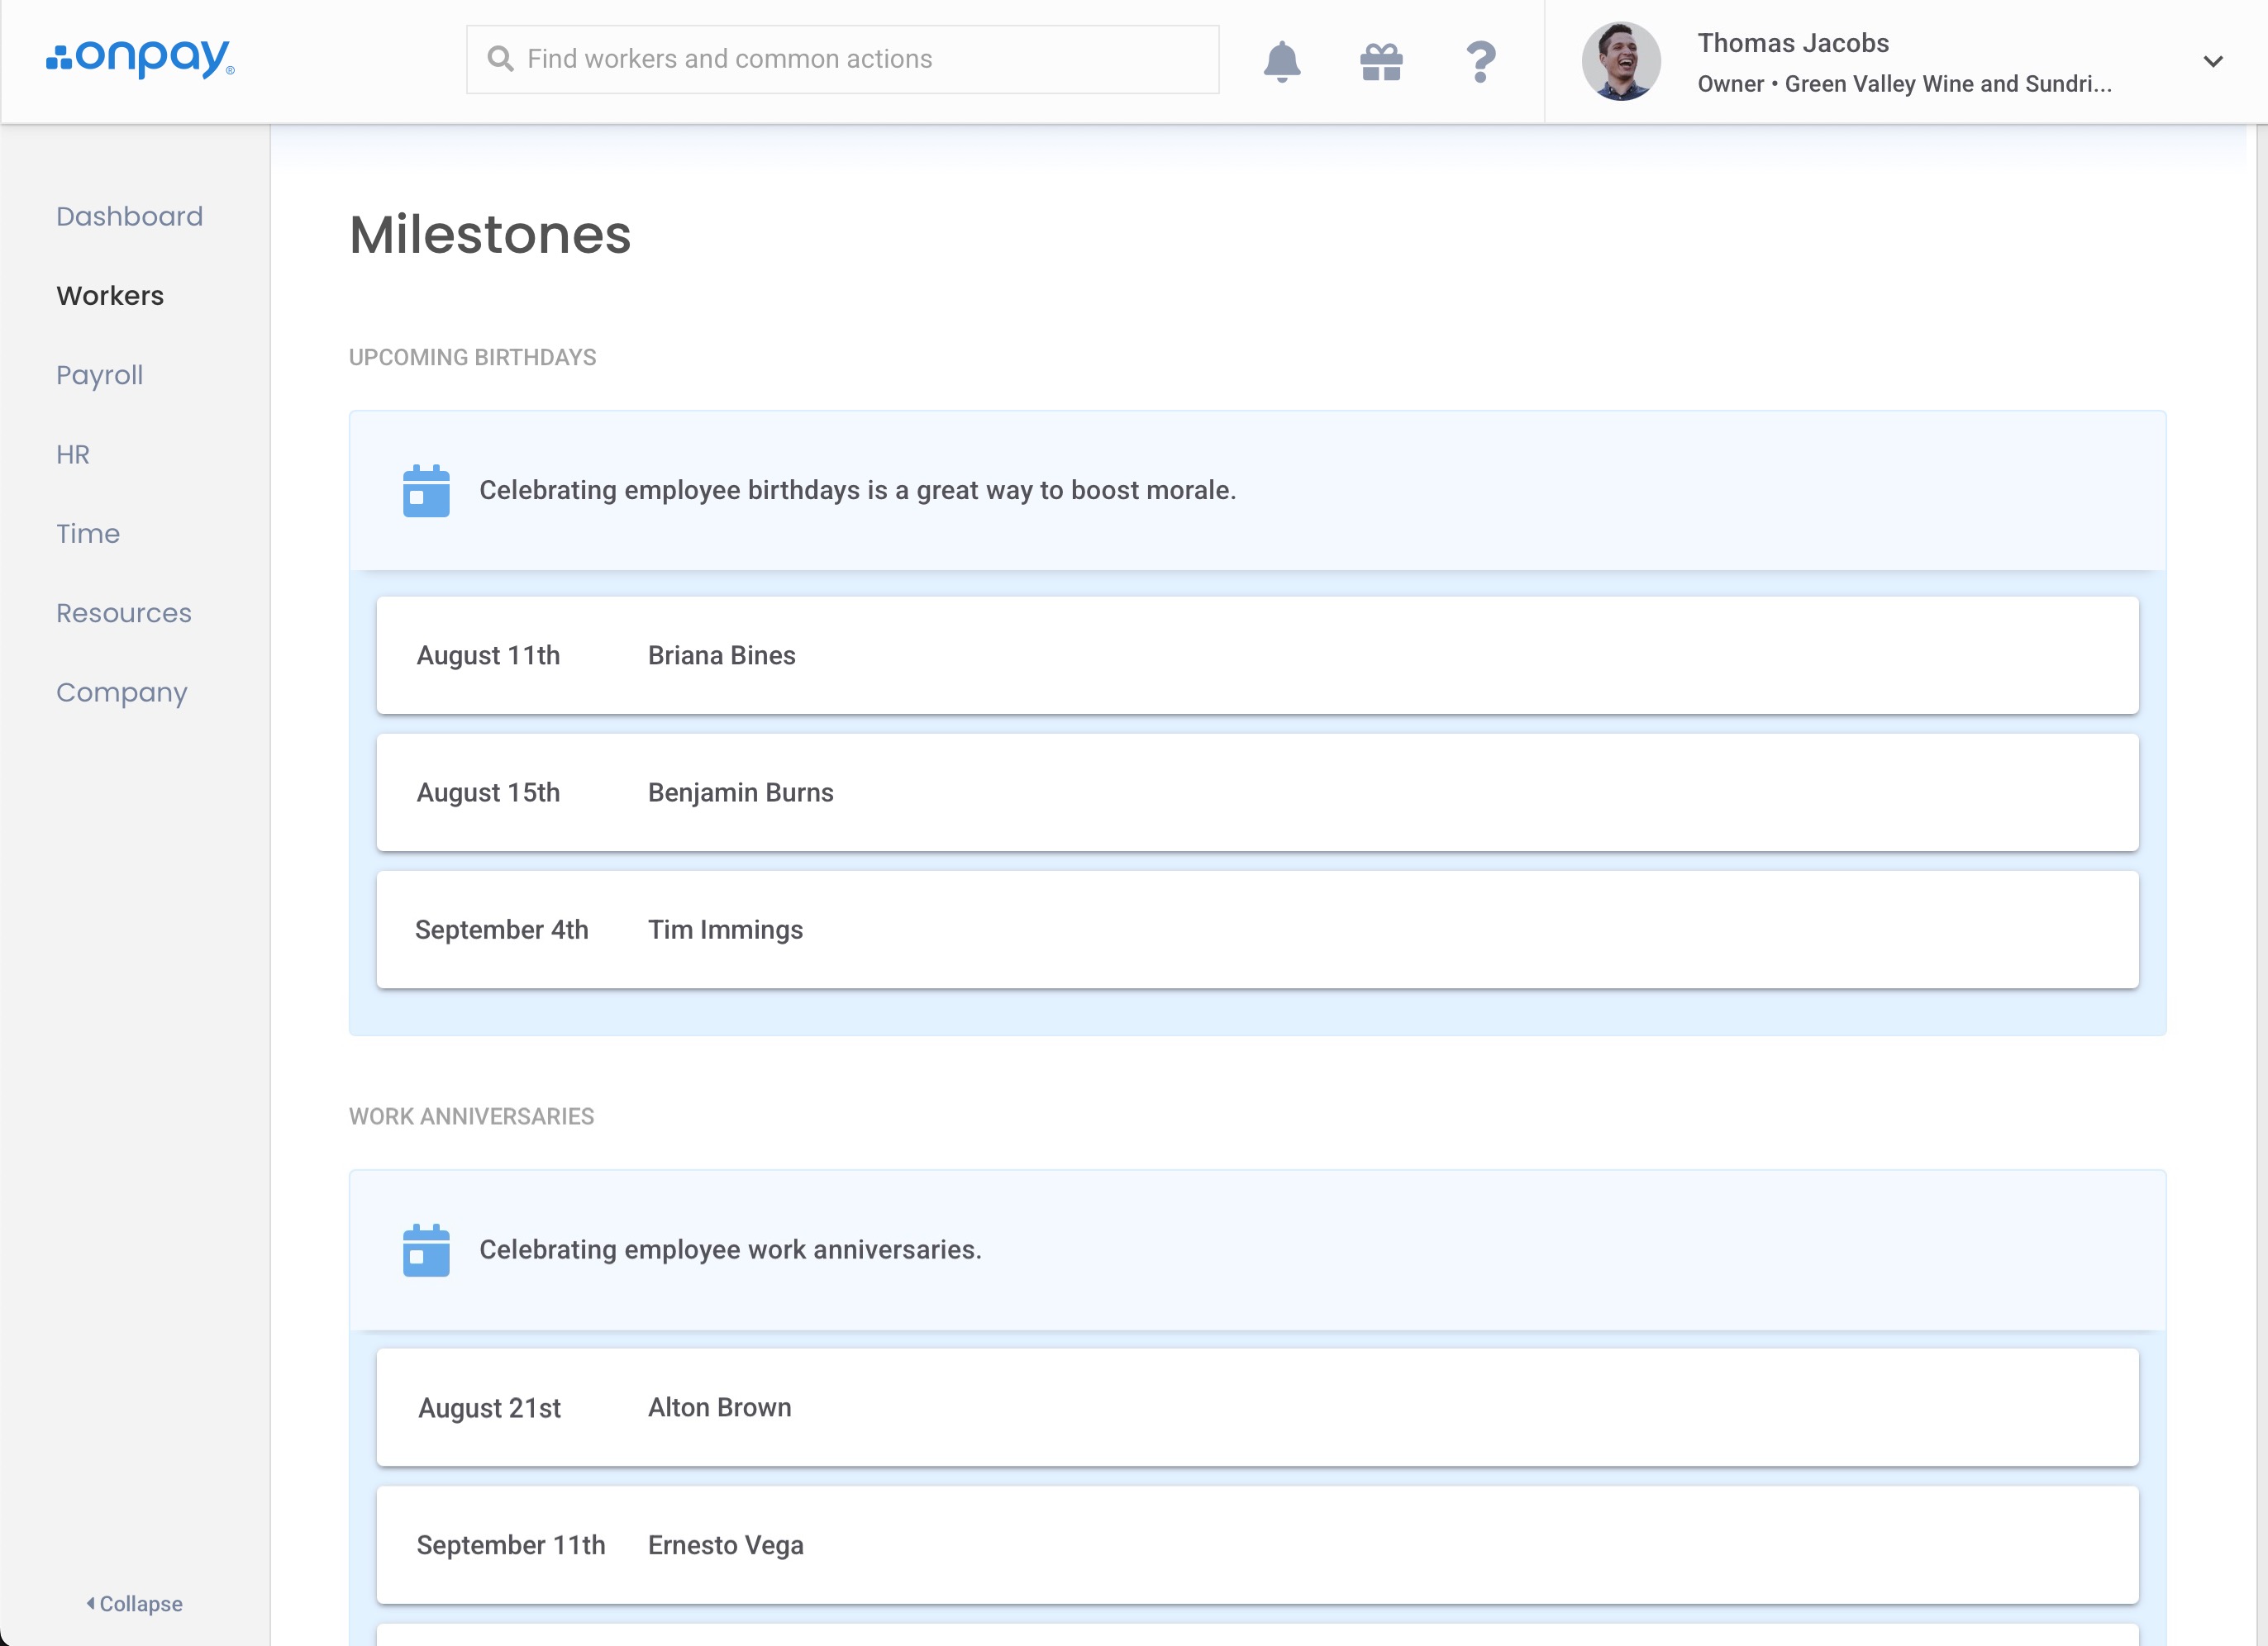Viewport: 2268px width, 1646px height.
Task: Click Thomas Jacobs profile photo
Action: pos(1620,62)
